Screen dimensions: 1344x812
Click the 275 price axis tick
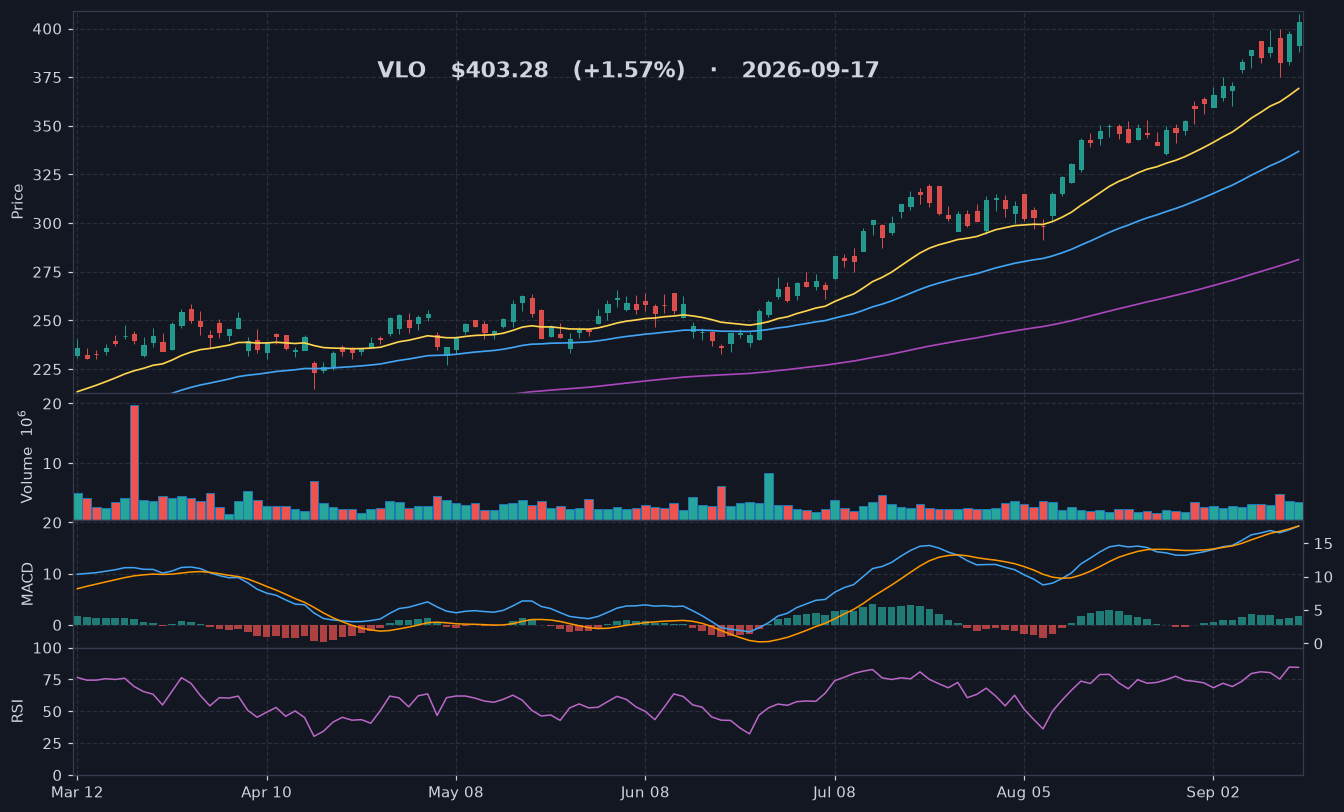pyautogui.click(x=49, y=272)
